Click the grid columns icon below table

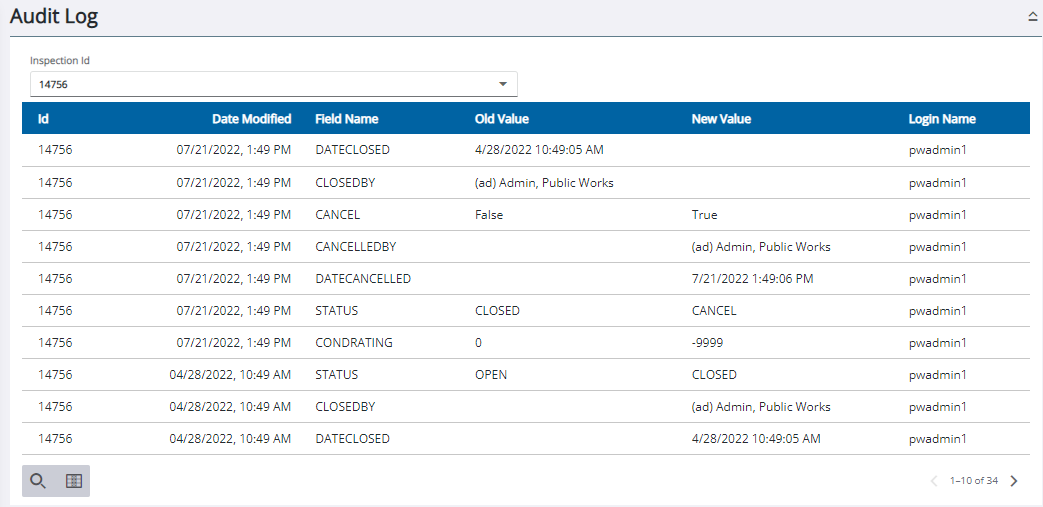click(73, 481)
